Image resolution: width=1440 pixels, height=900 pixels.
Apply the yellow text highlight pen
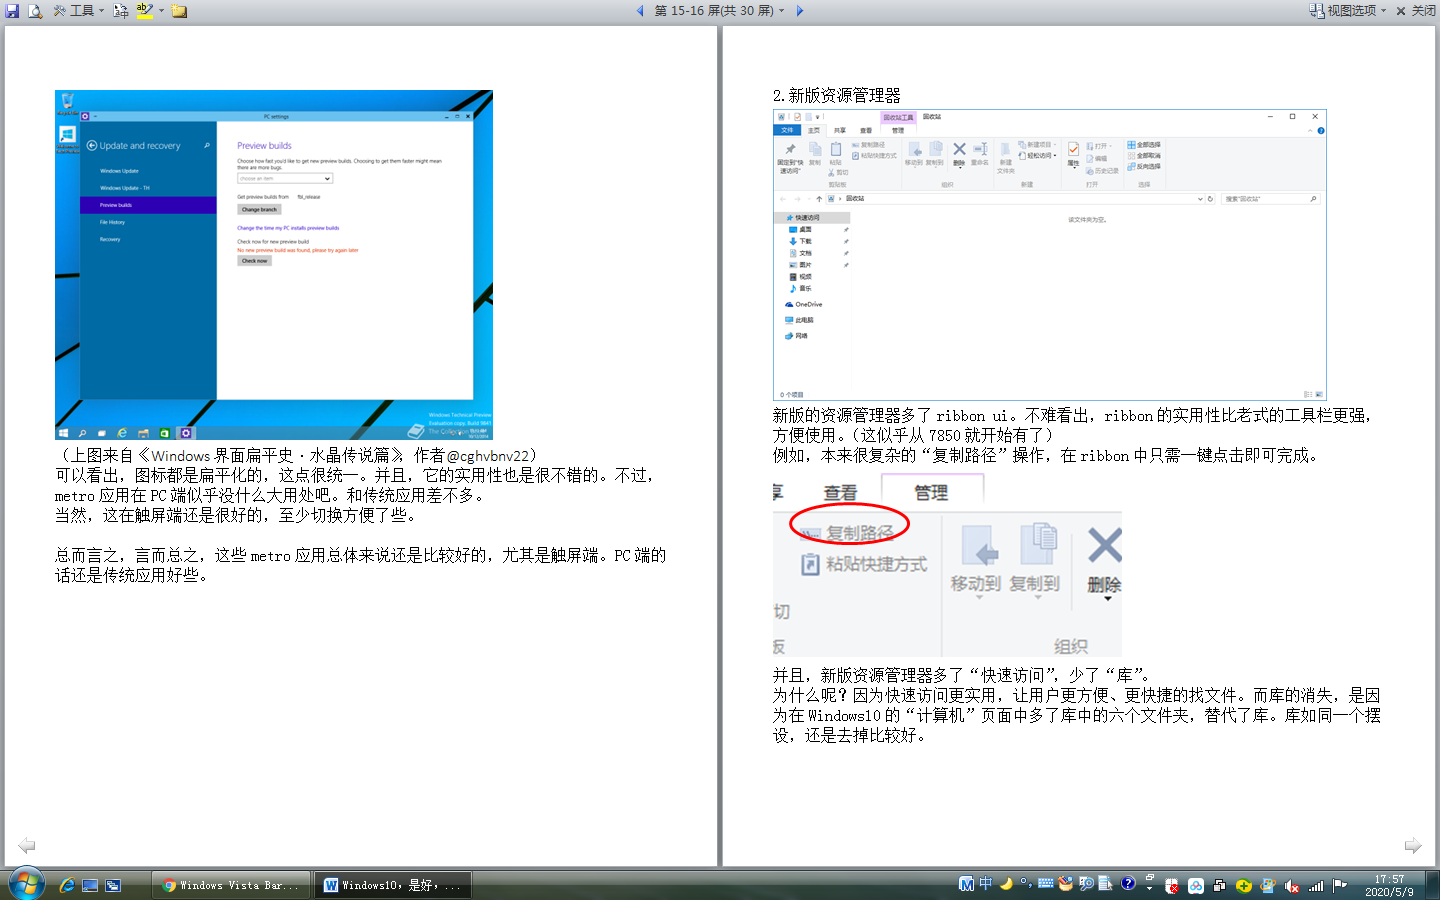(x=144, y=11)
